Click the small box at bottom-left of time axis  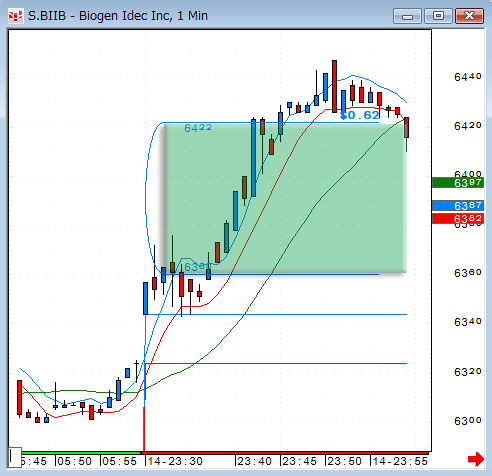tap(15, 457)
